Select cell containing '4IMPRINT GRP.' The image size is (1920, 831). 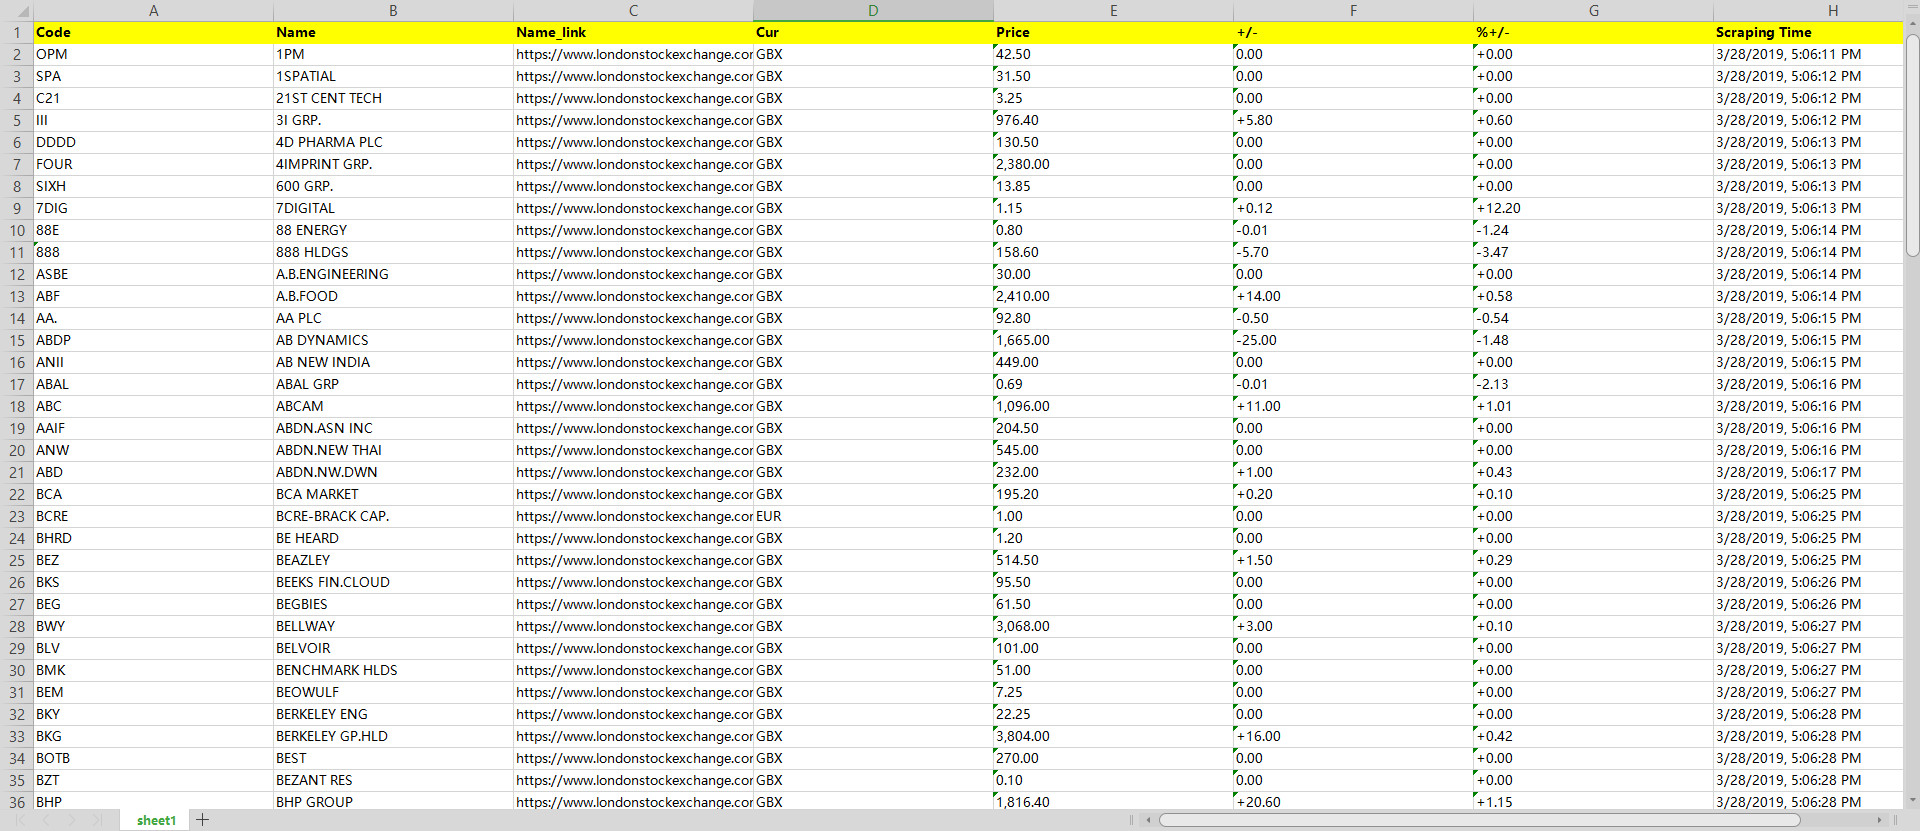[x=393, y=164]
